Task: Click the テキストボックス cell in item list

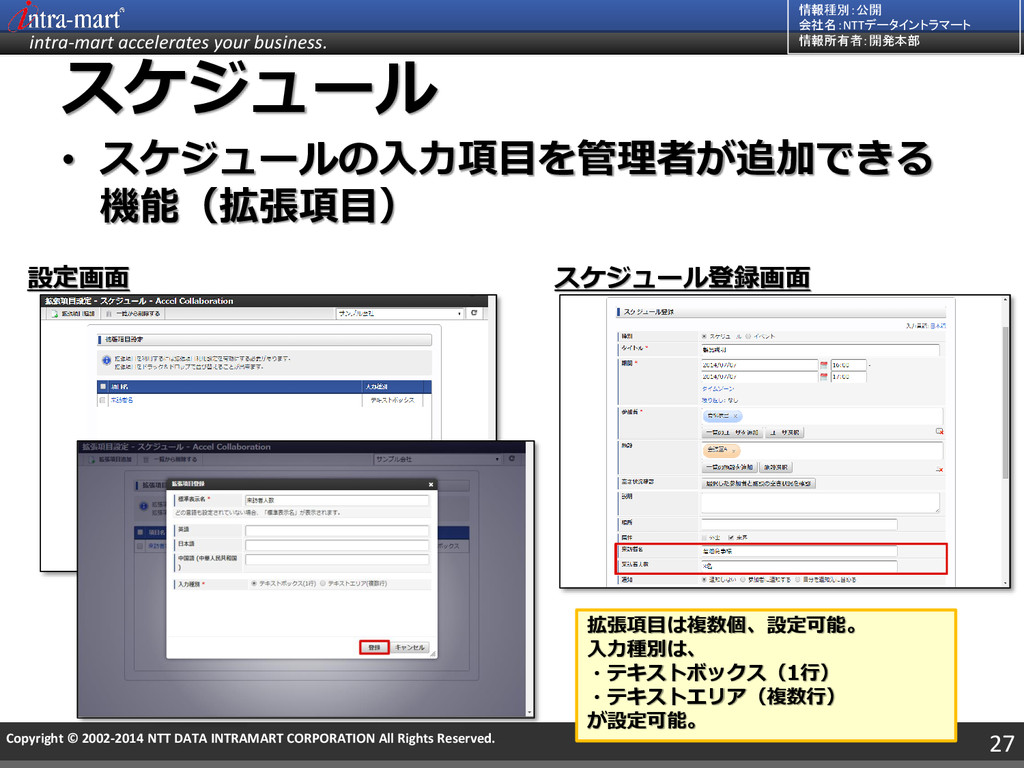Action: 392,400
